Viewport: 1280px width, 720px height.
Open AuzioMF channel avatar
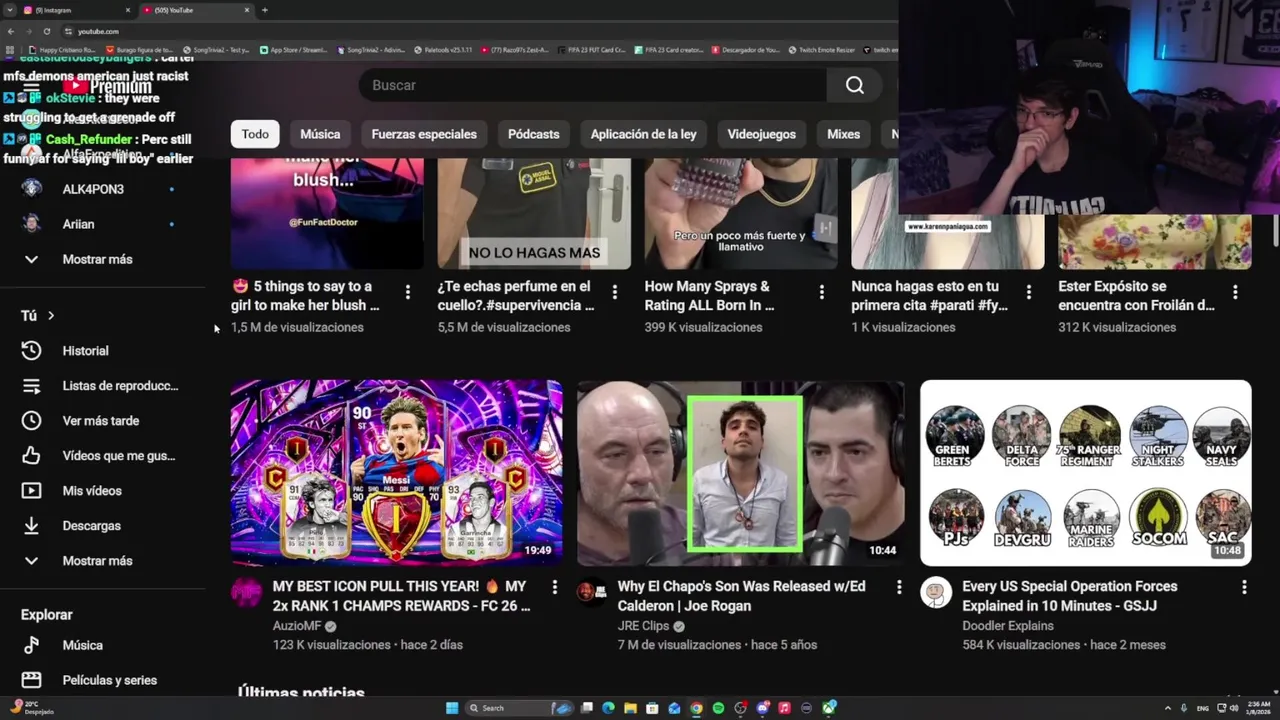[246, 592]
